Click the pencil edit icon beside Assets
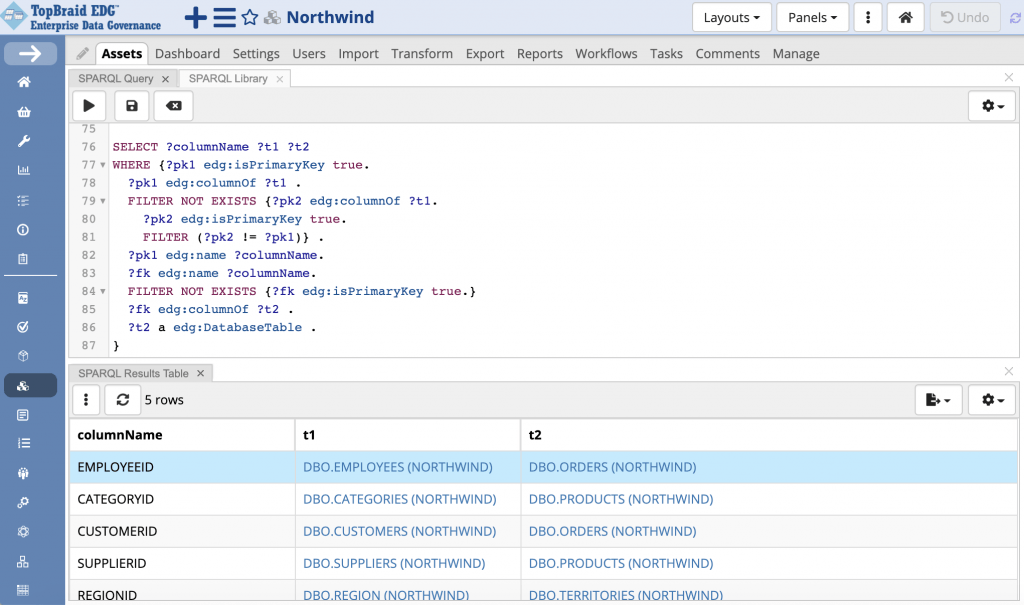The width and height of the screenshot is (1024, 605). click(x=82, y=54)
